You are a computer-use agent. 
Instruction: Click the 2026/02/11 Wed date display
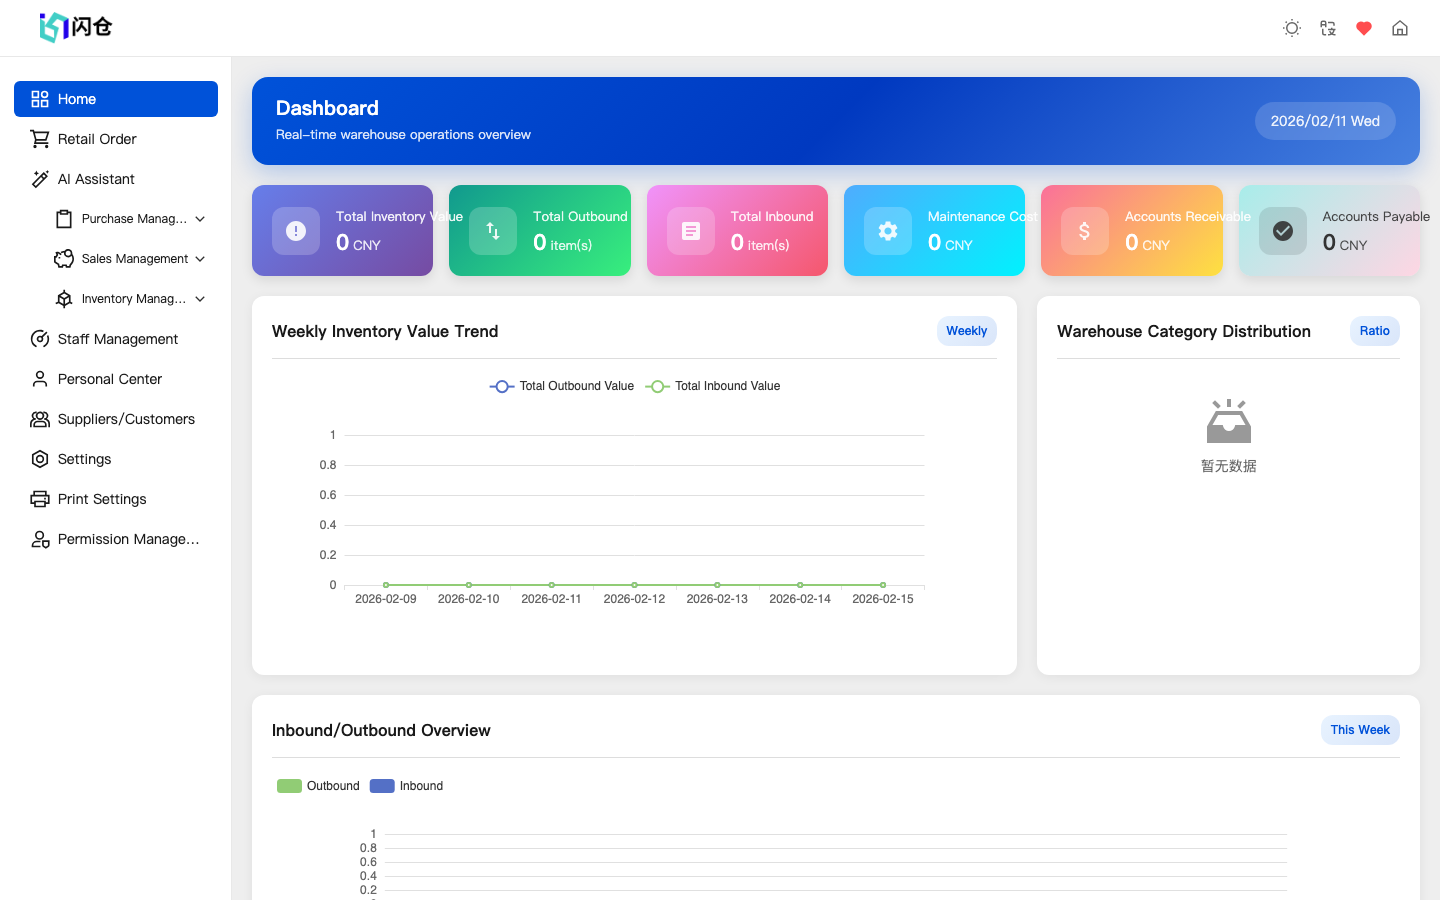pos(1325,120)
